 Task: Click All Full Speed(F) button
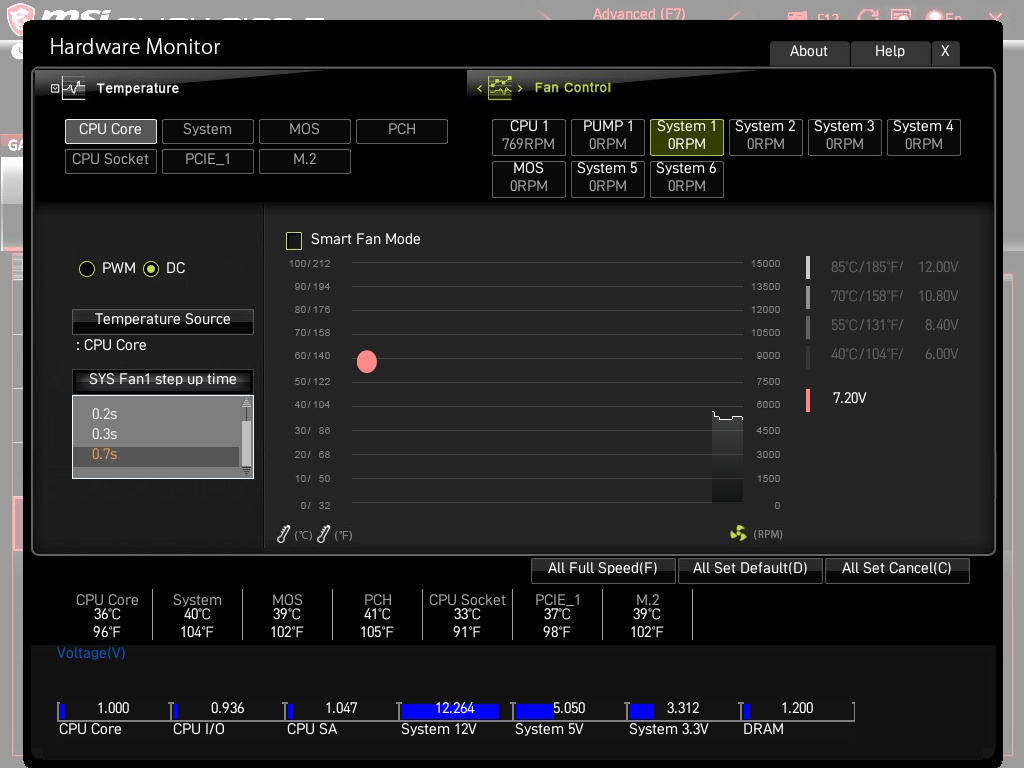click(603, 569)
